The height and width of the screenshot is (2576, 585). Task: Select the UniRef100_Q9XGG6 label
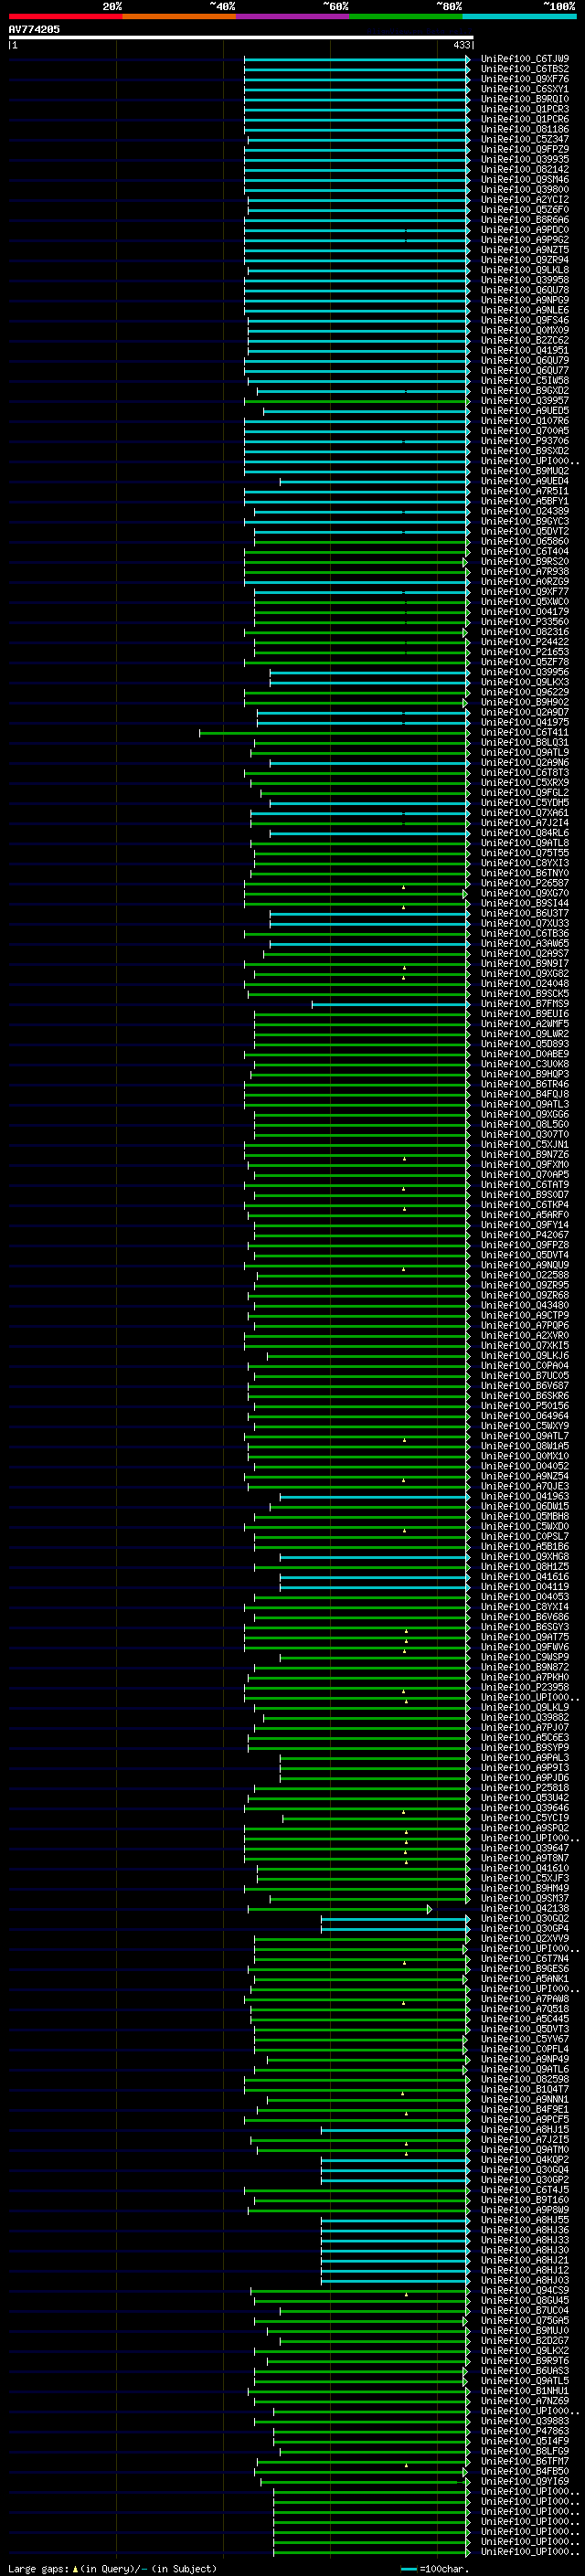525,1114
